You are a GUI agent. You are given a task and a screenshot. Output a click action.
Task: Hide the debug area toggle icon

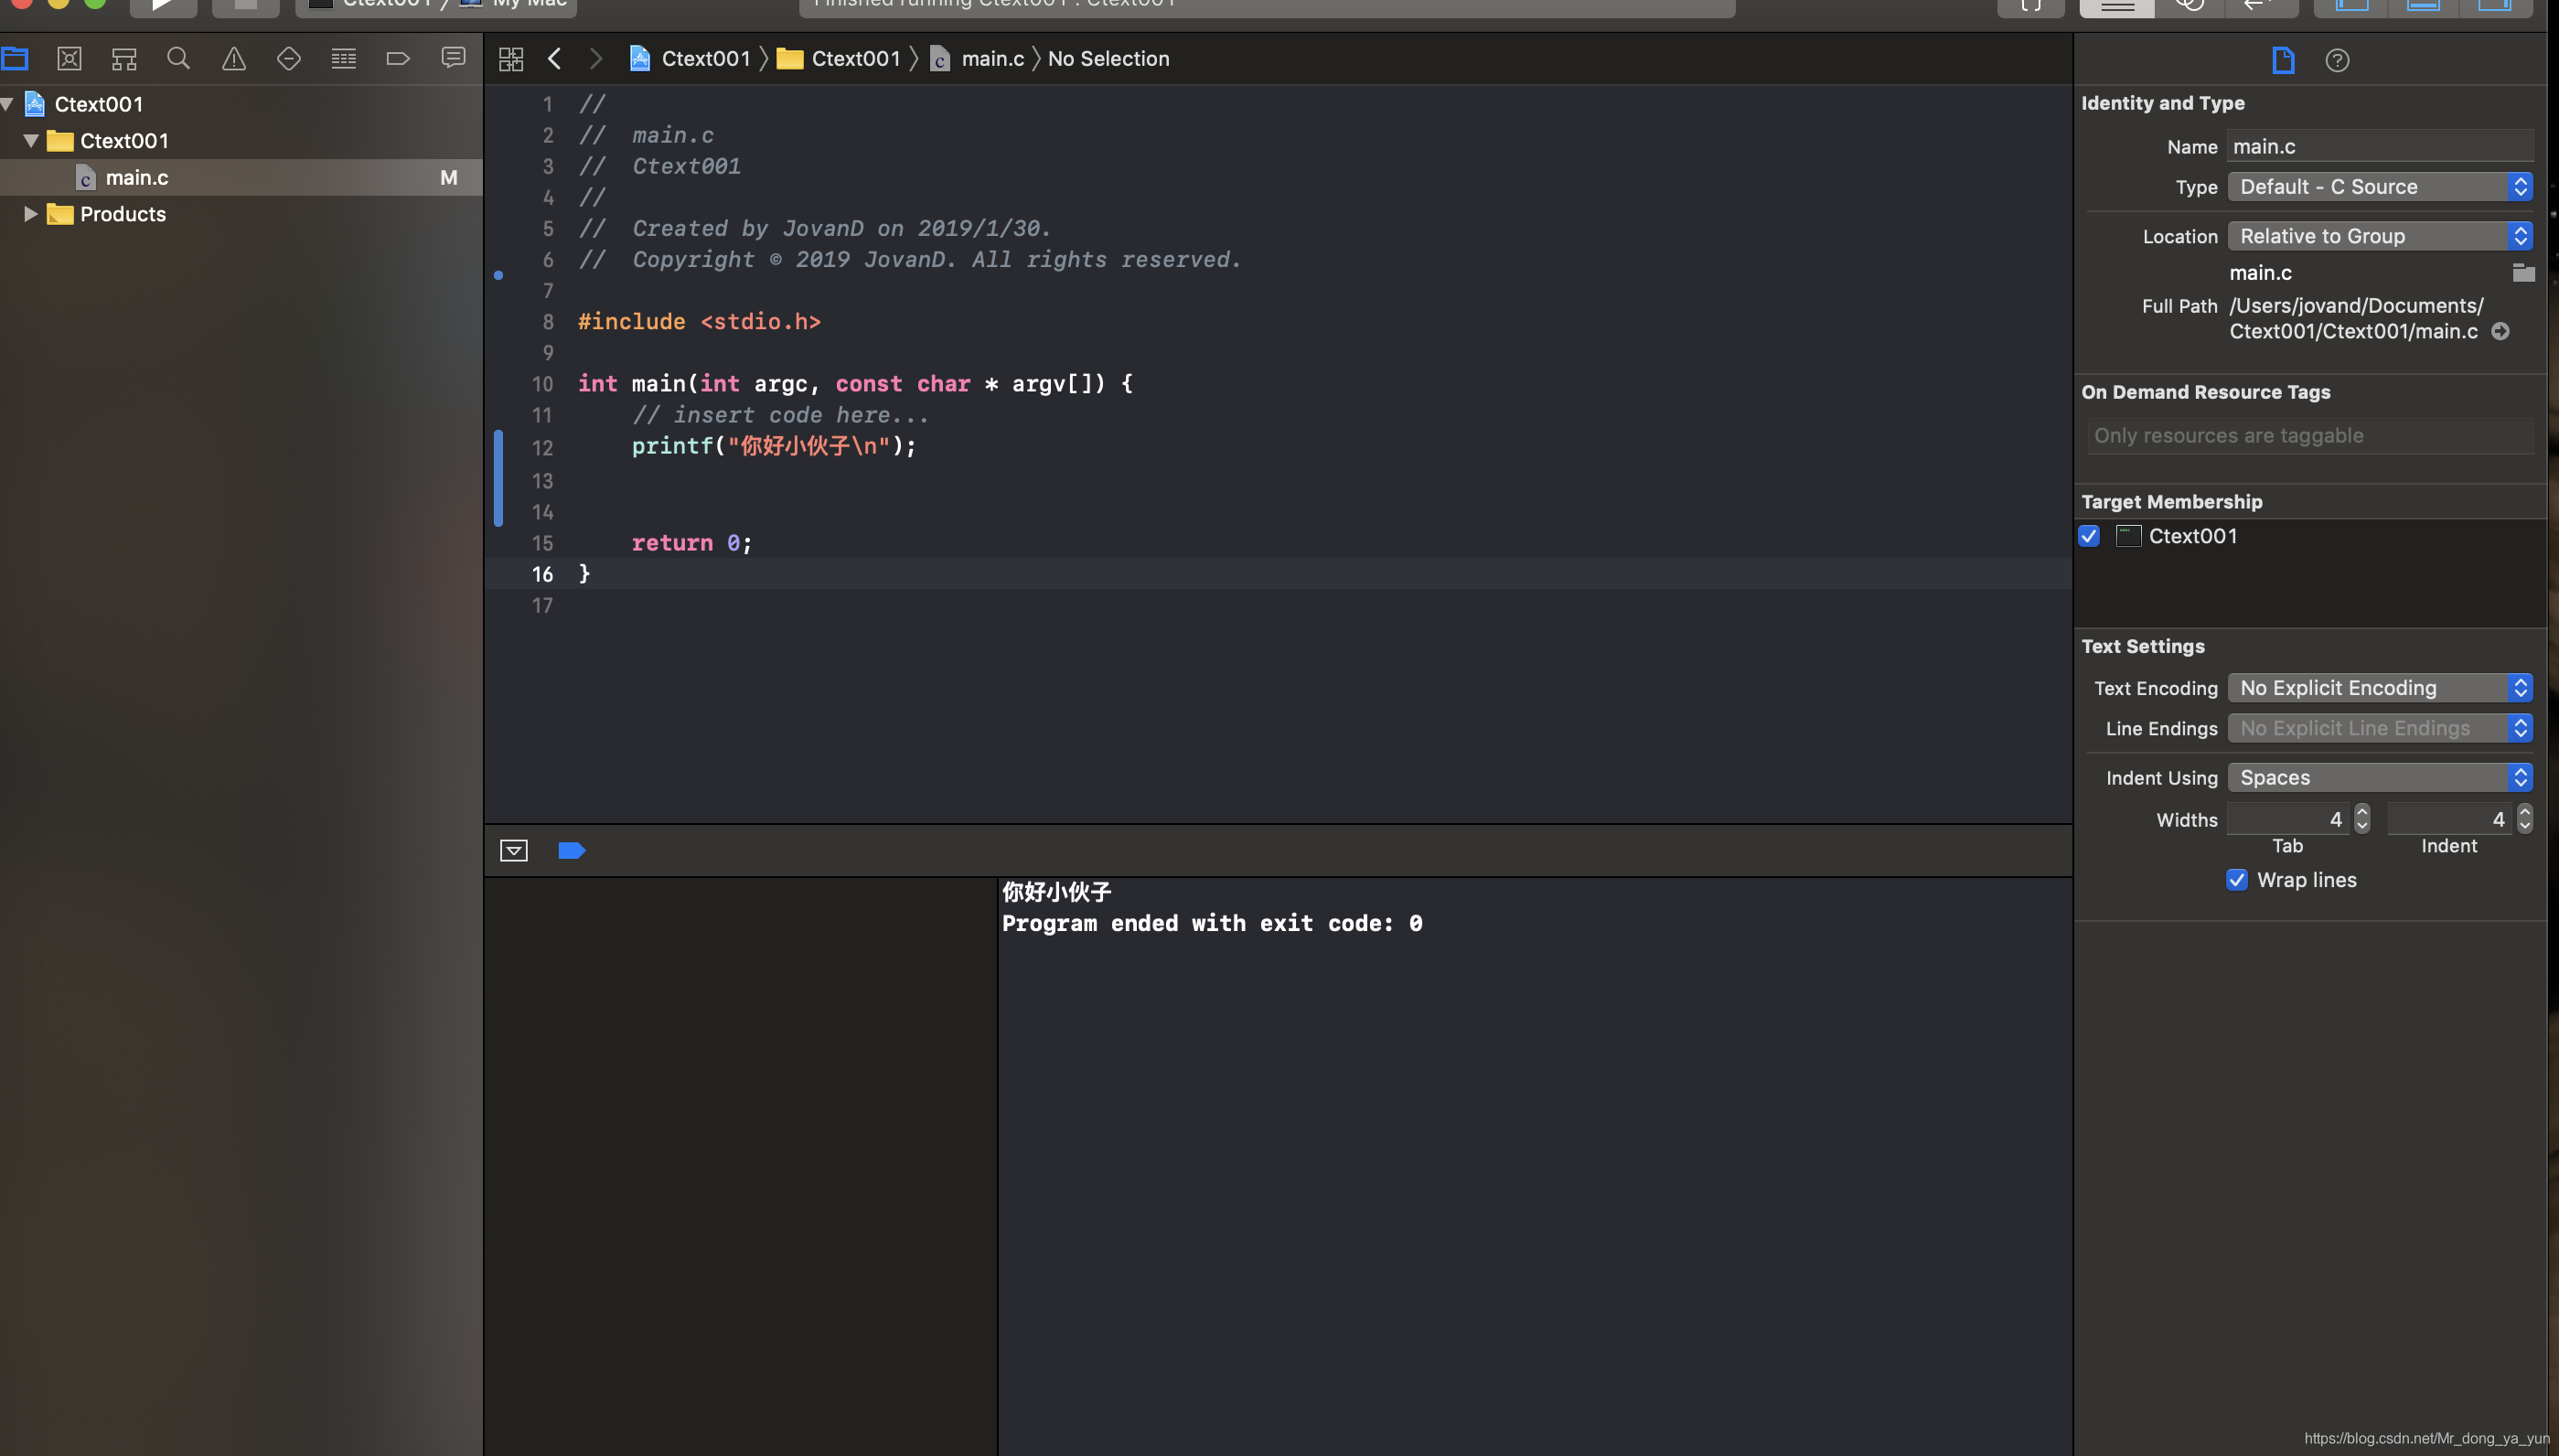coord(514,850)
